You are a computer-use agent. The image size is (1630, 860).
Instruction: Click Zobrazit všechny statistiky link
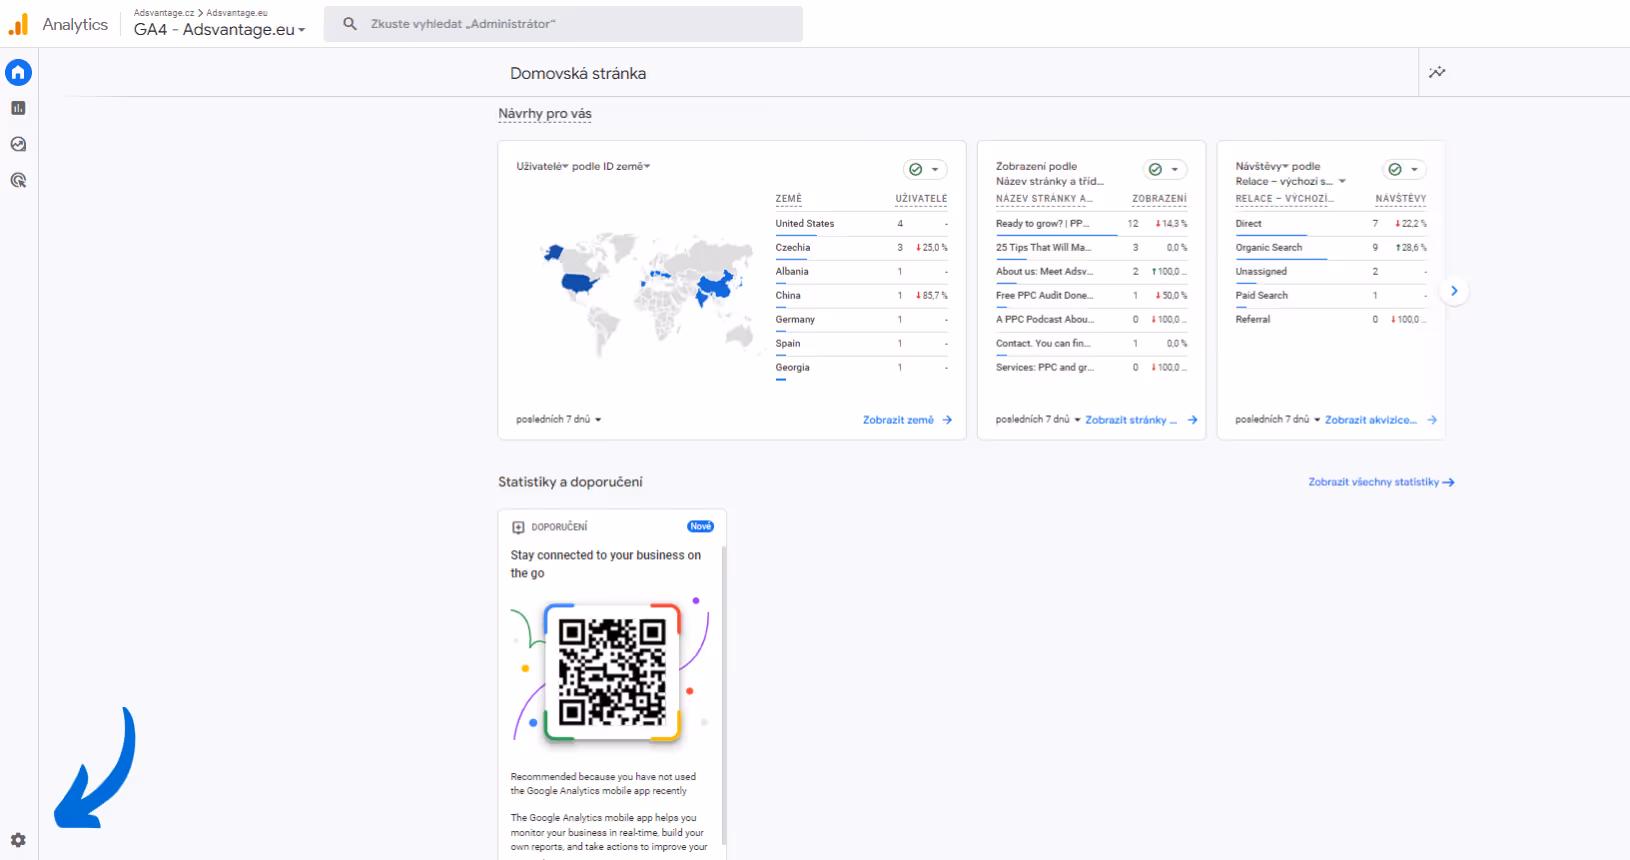1381,482
